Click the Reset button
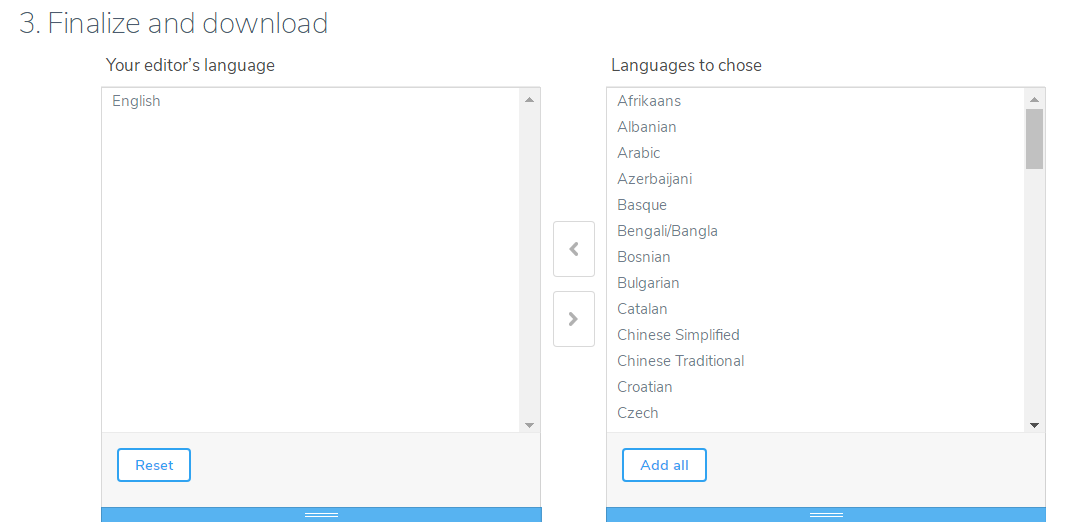Image resolution: width=1086 pixels, height=532 pixels. pos(154,465)
